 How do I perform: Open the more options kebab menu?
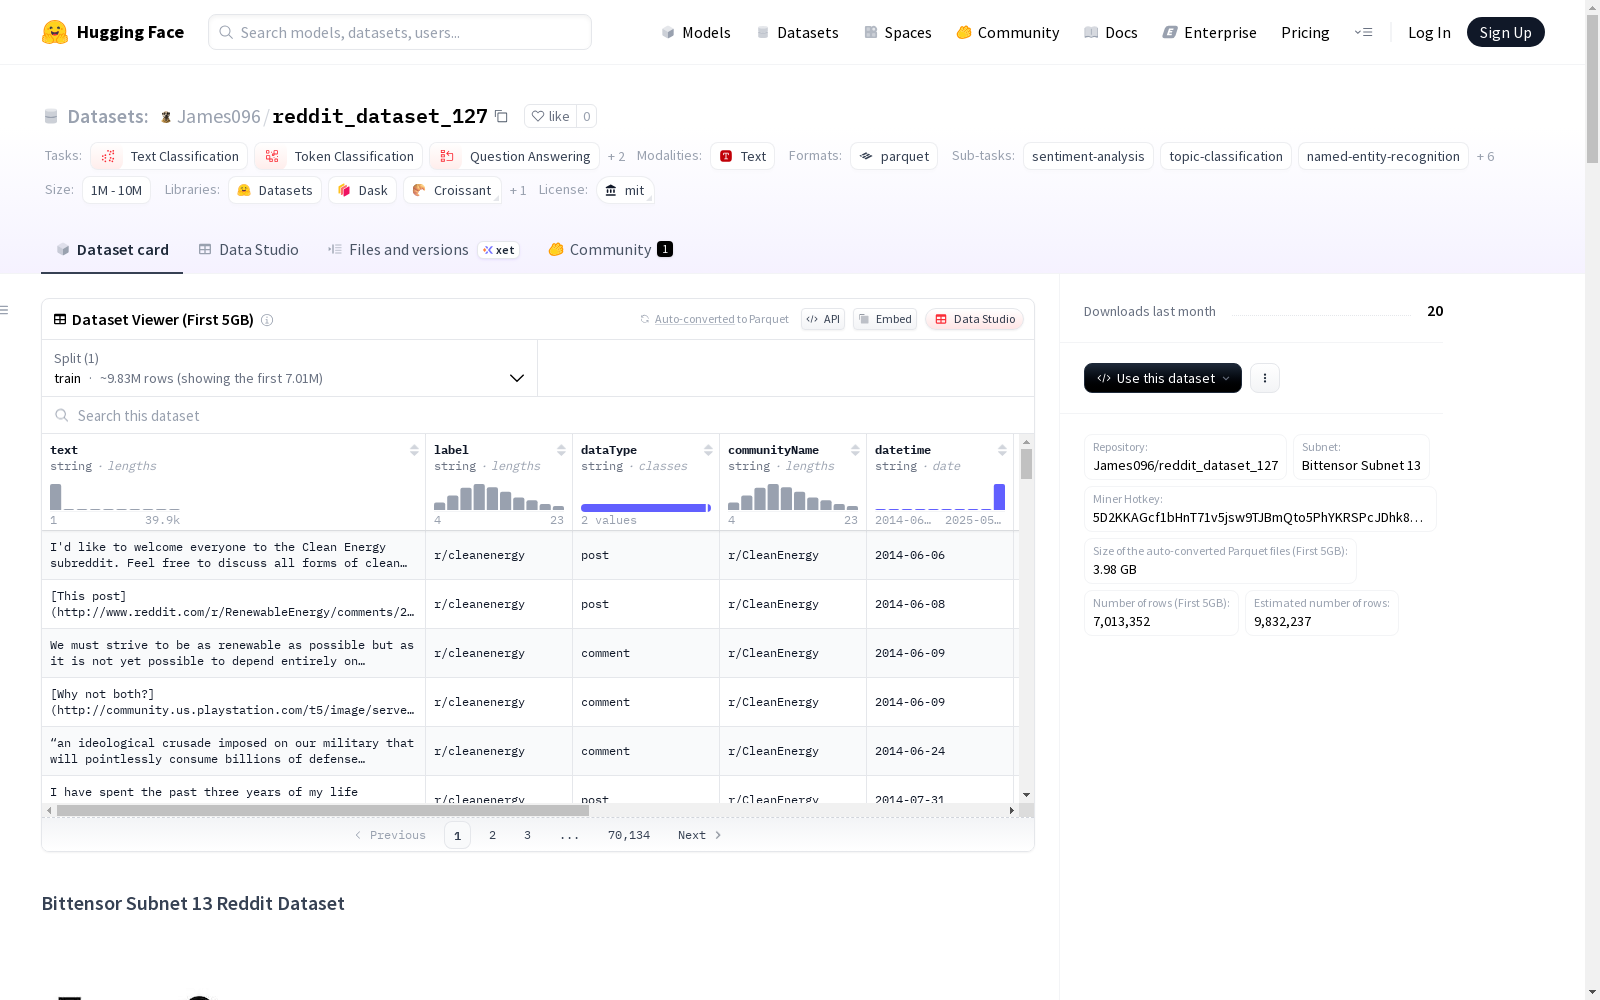(1265, 378)
